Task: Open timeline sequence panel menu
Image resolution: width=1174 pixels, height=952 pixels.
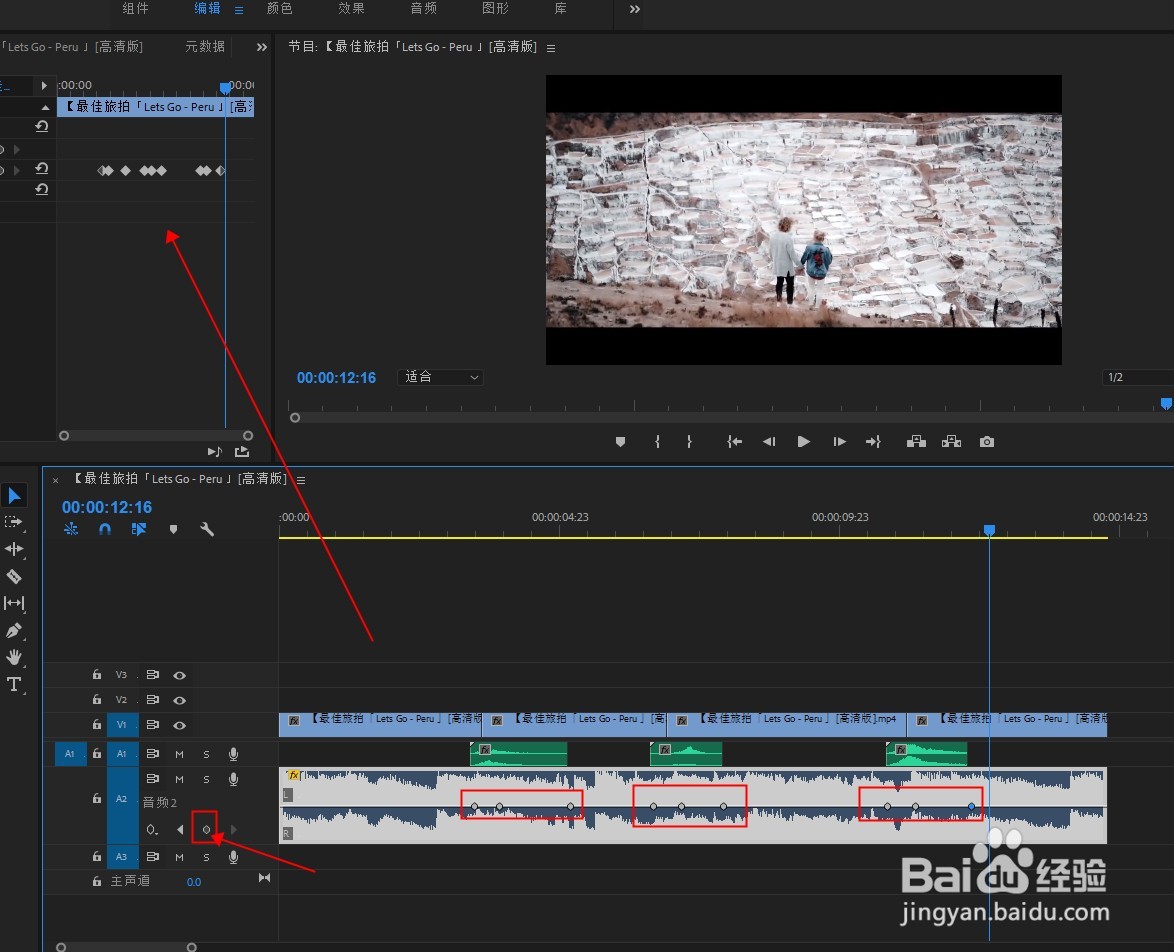Action: click(x=301, y=480)
